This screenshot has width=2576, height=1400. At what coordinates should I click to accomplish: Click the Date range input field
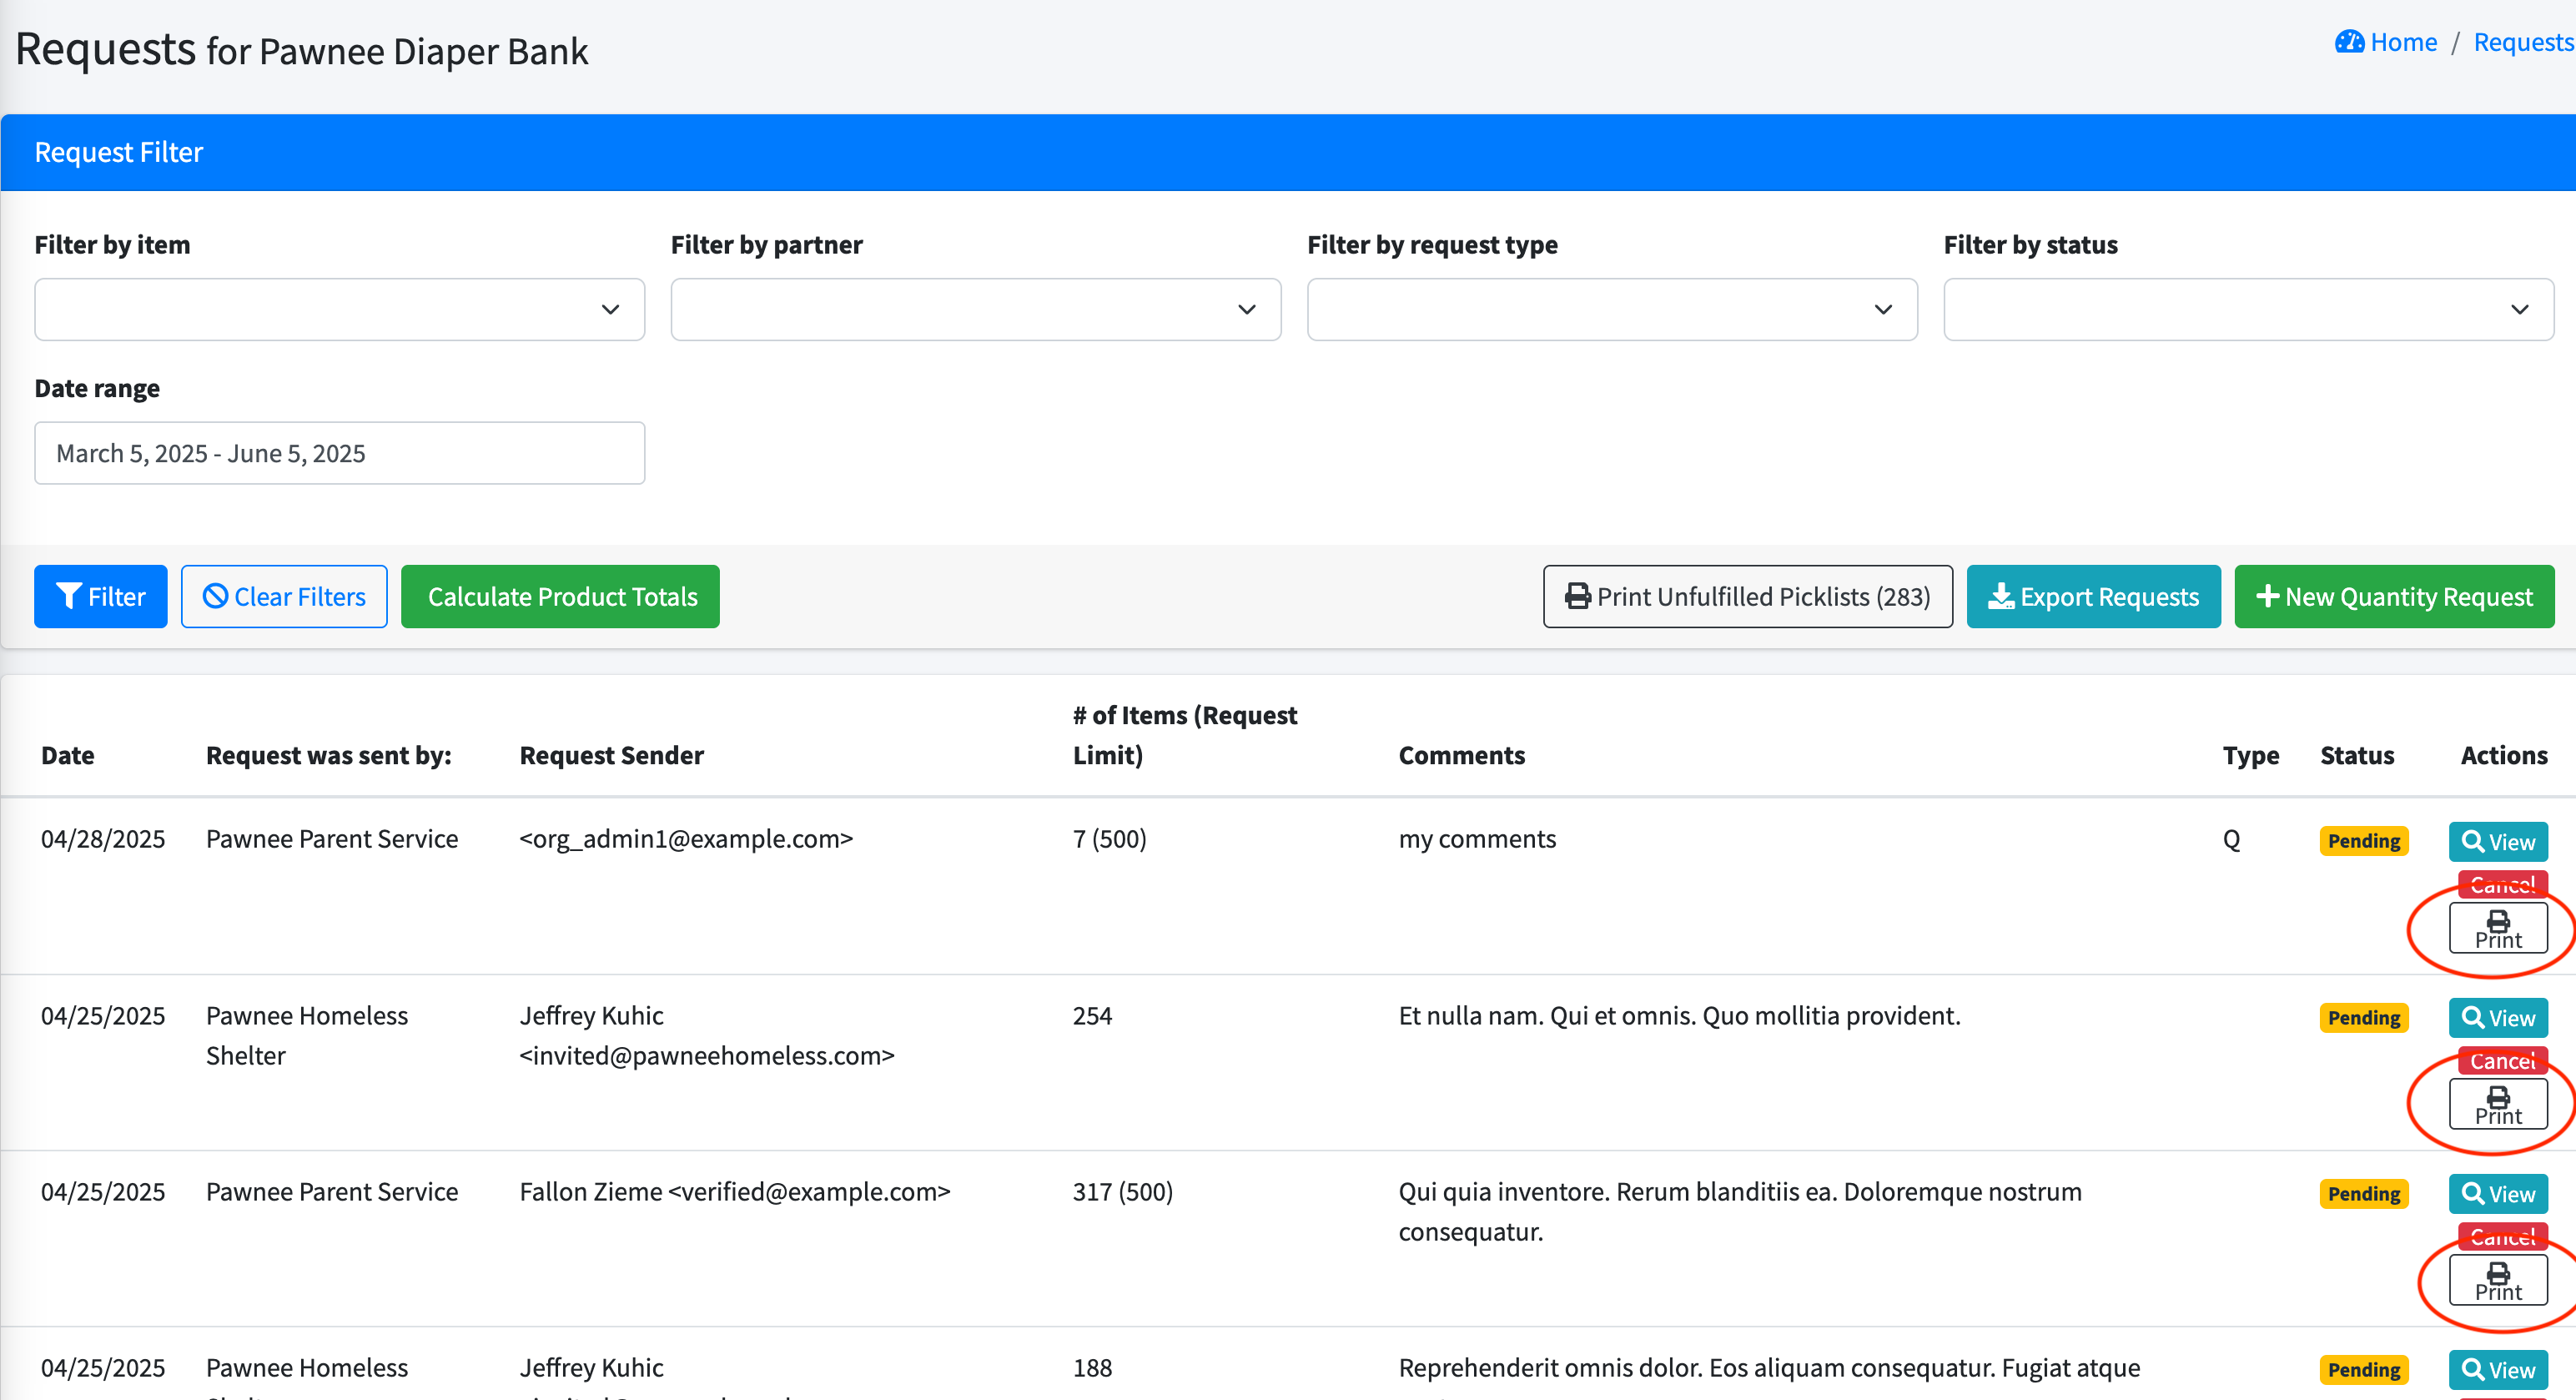click(340, 453)
